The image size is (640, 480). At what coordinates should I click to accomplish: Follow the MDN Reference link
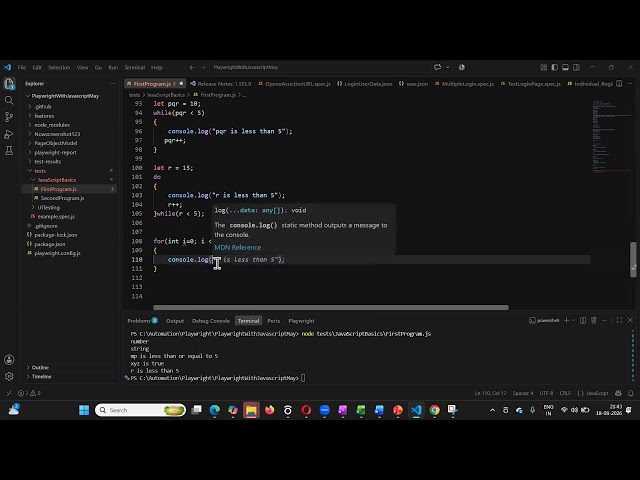pos(238,247)
